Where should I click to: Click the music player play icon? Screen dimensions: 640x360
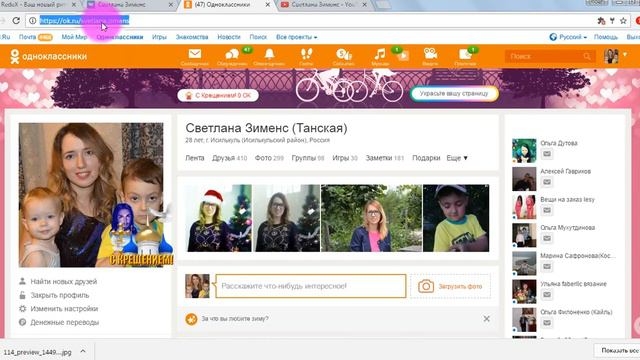[403, 56]
